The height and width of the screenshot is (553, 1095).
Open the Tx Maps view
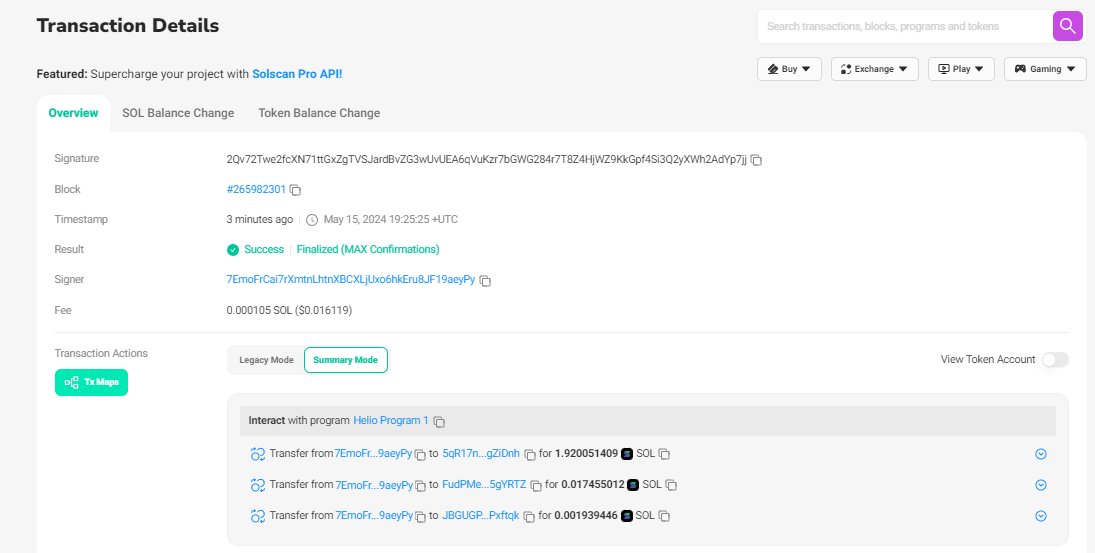(x=91, y=383)
